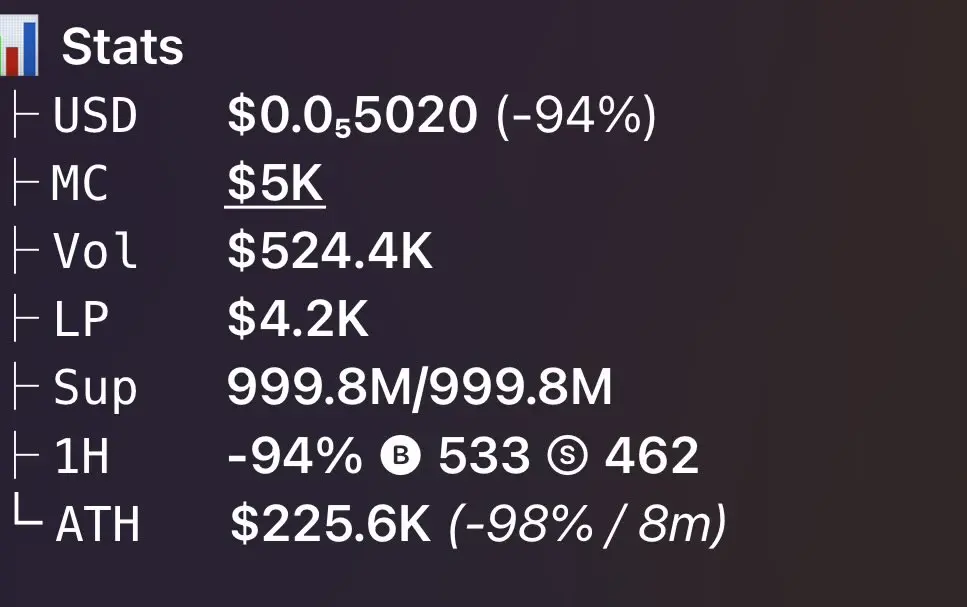Click the (-98% / 8m) ATH text
Screen dimensions: 967x607
point(588,525)
